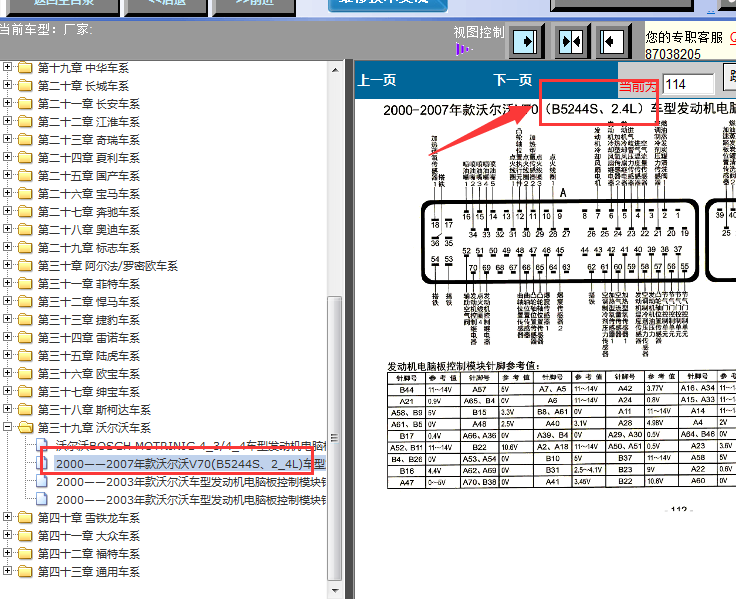Expand 第二十章 长城车系 folder
Viewport: 736px width, 599px height.
click(x=7, y=85)
